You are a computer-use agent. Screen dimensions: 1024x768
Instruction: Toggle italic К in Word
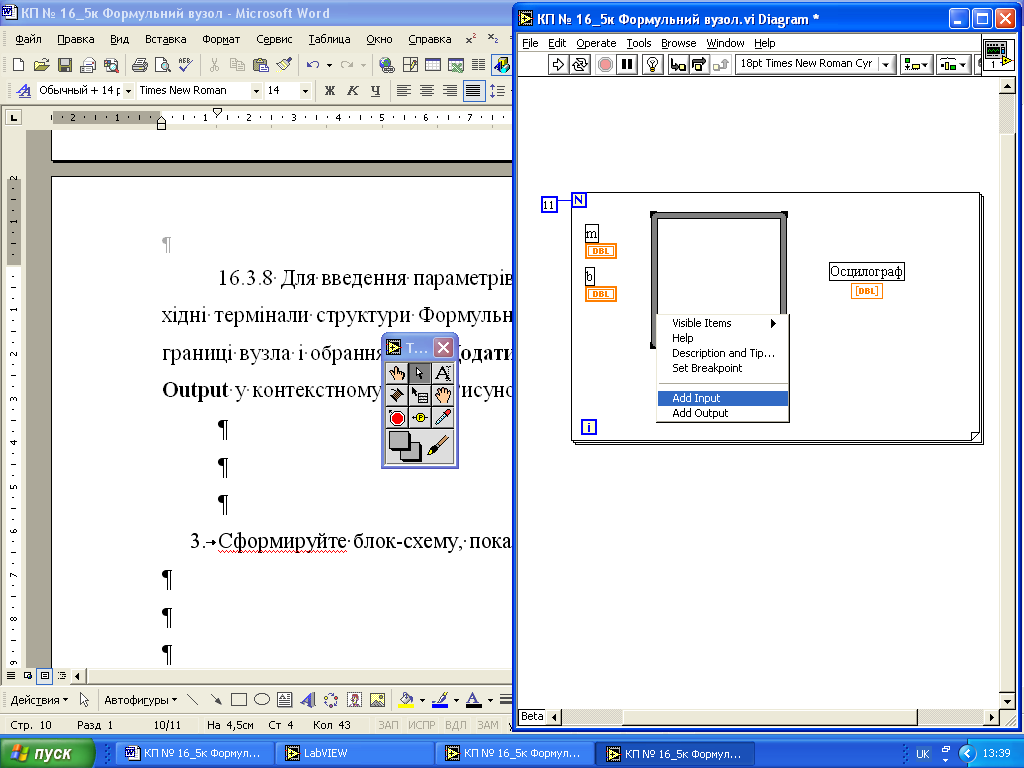tap(353, 91)
